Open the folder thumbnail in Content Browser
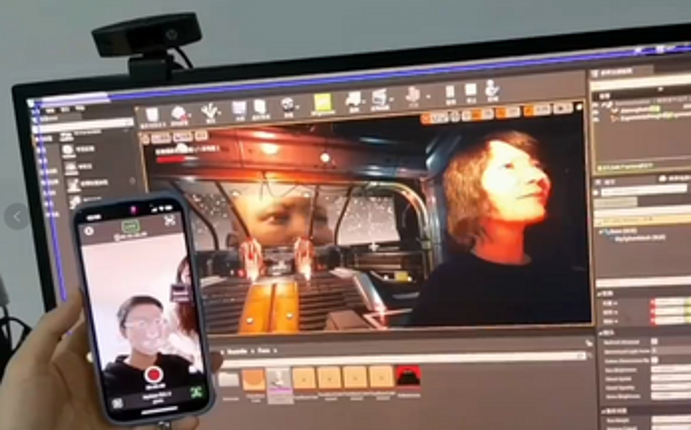The height and width of the screenshot is (430, 691). pos(229,380)
